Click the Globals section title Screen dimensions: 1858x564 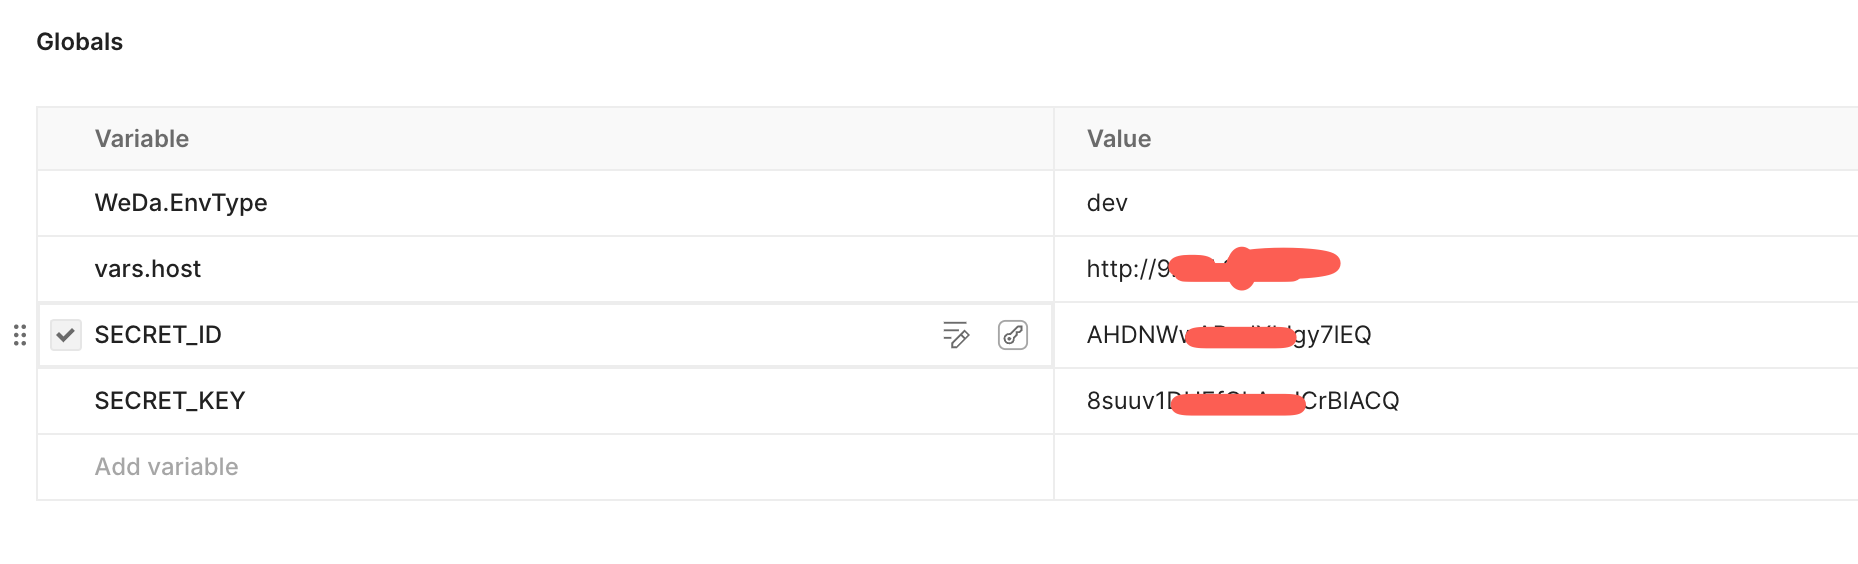(x=80, y=42)
